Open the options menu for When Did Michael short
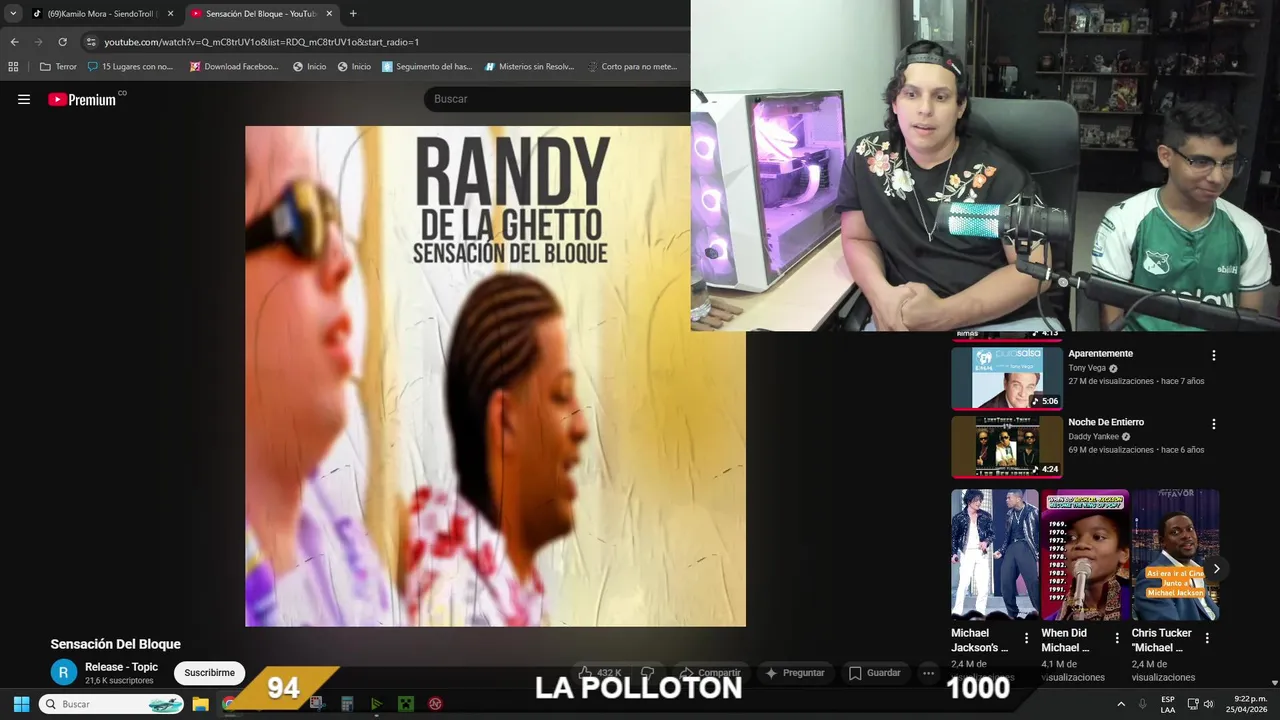 (1117, 638)
